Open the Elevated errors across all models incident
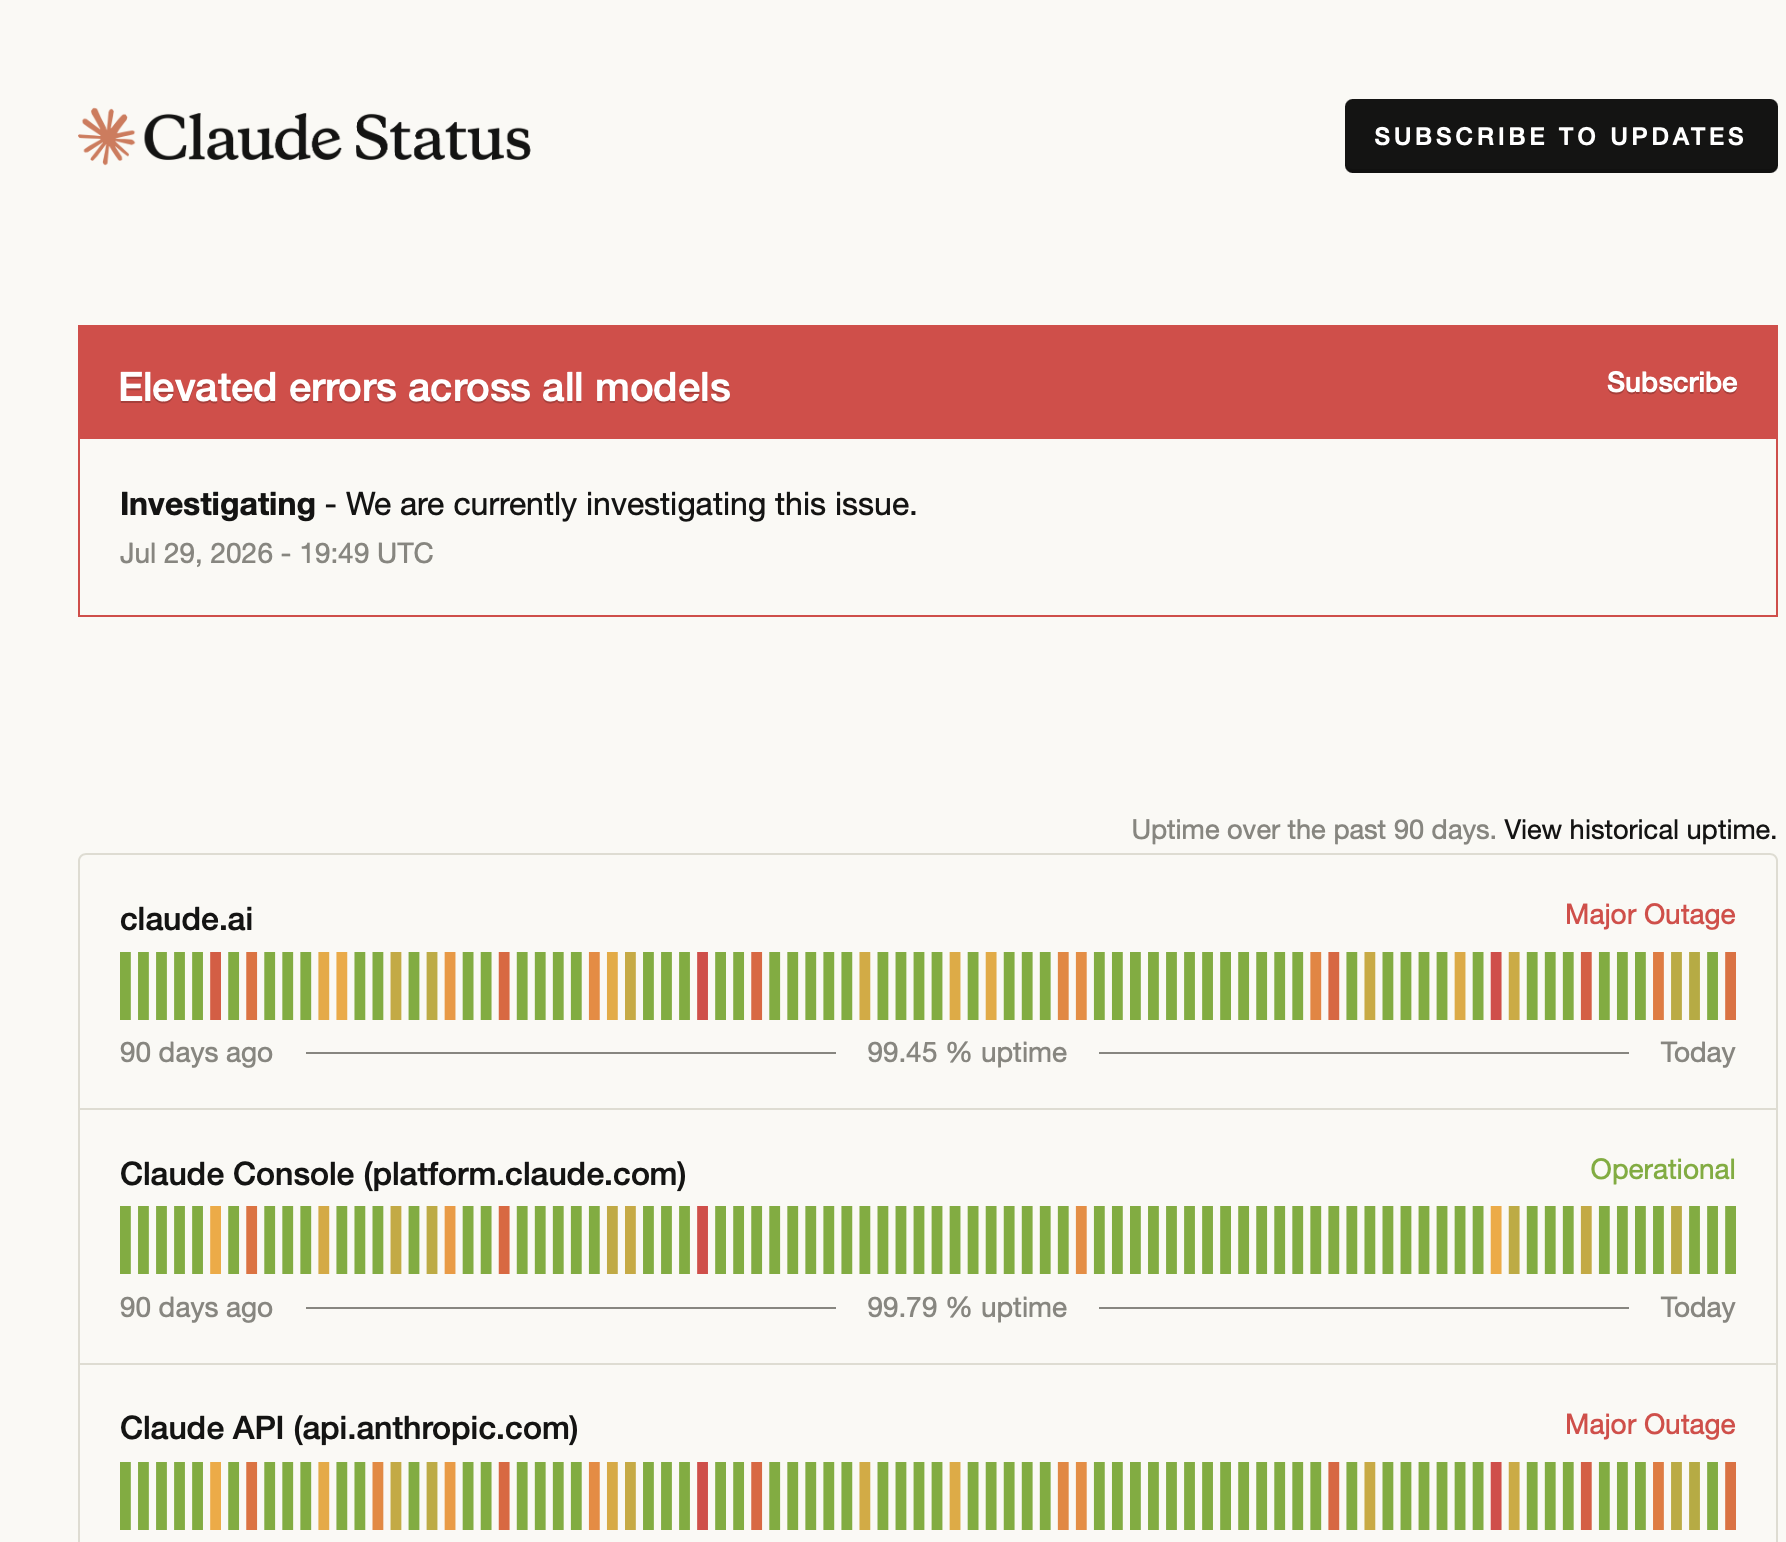 424,388
